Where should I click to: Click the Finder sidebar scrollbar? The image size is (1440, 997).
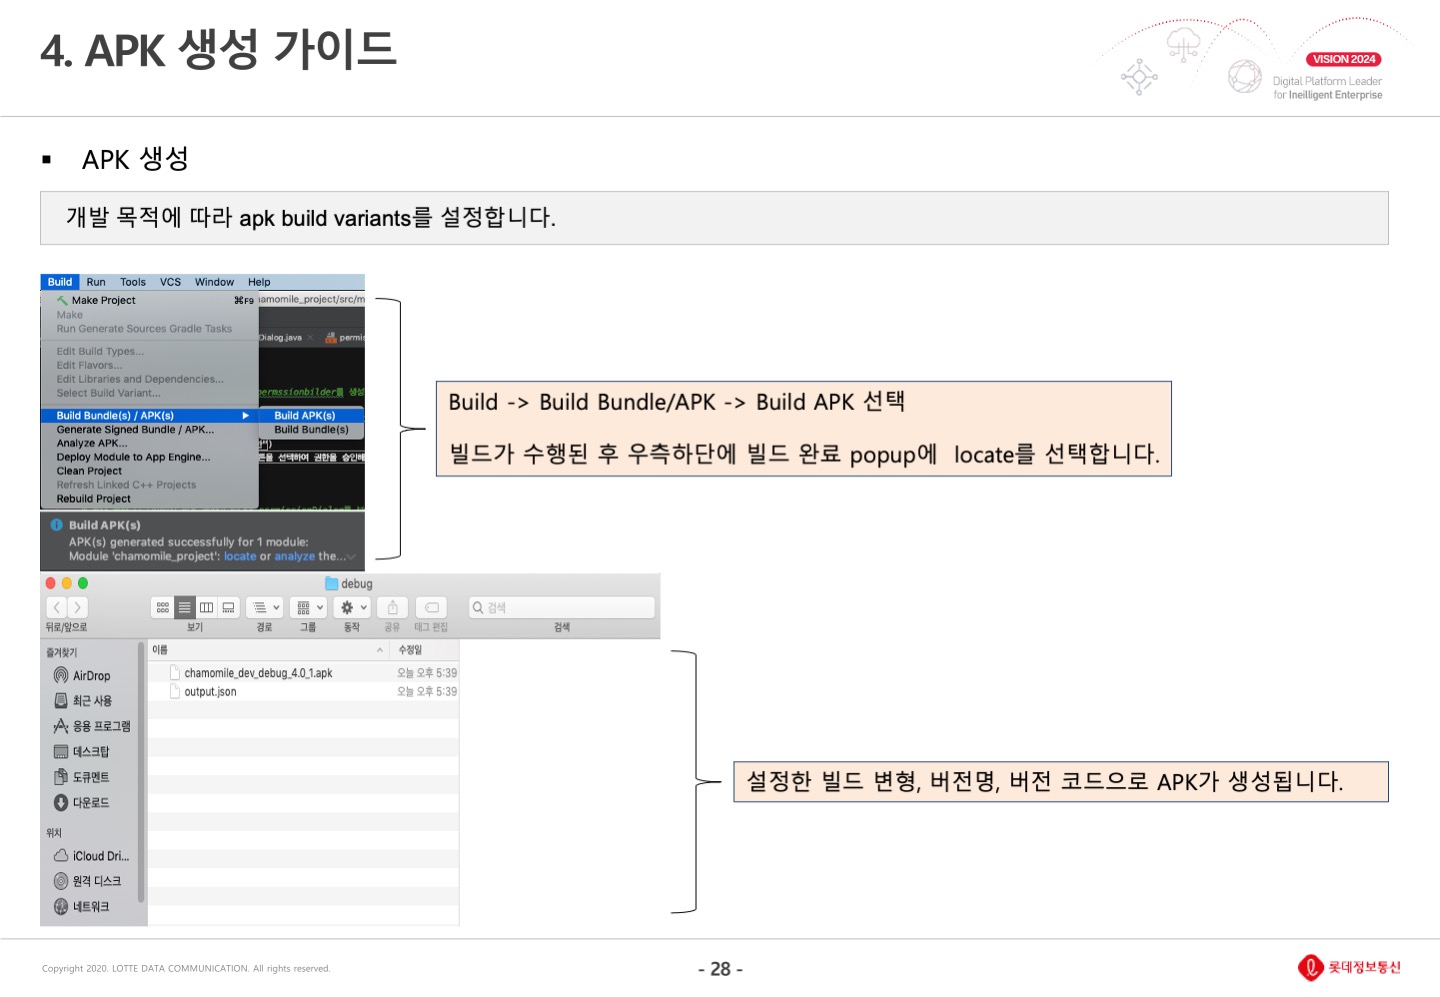[x=141, y=773]
